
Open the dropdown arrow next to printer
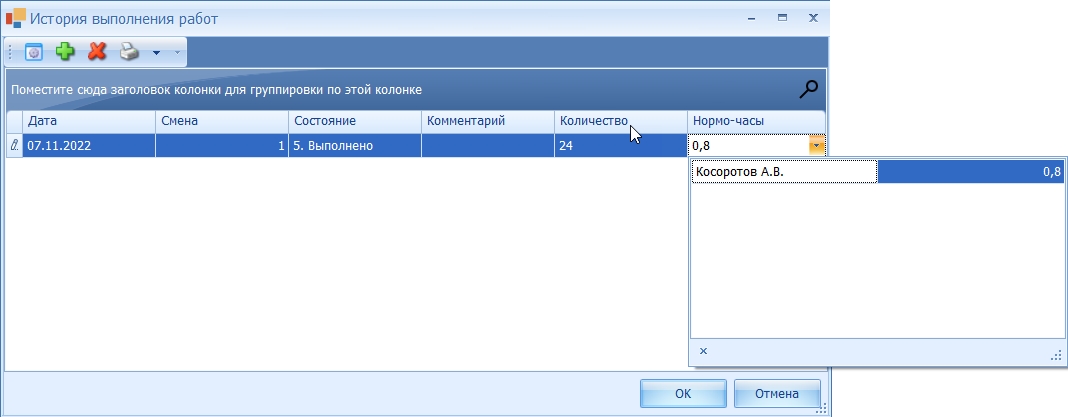point(156,52)
